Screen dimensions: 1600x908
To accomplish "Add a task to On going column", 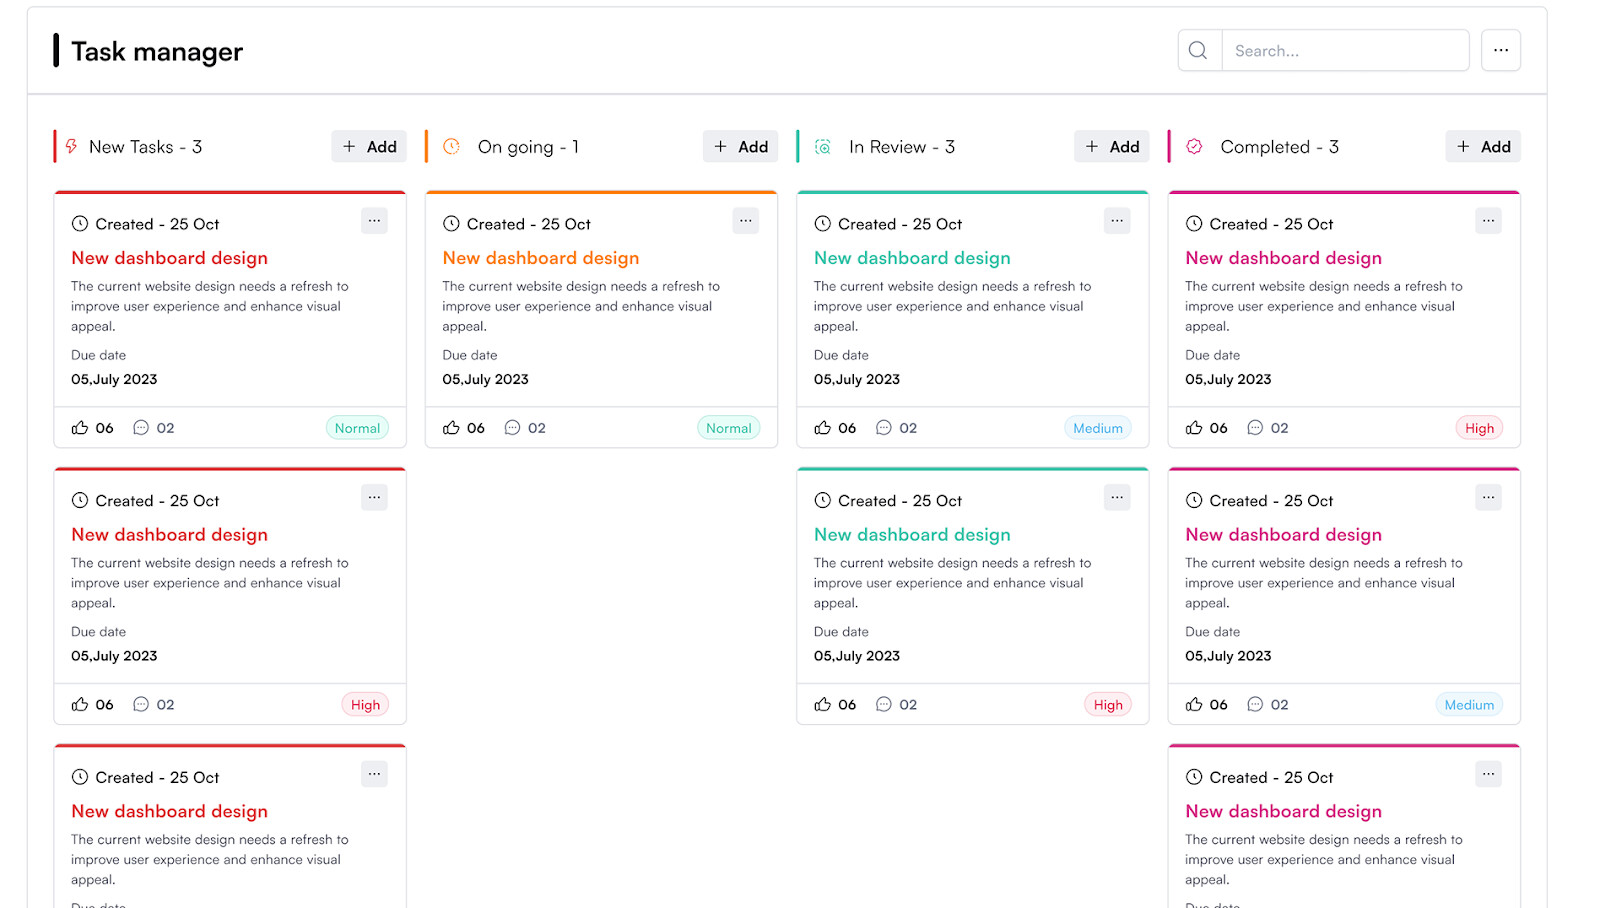I will (740, 147).
